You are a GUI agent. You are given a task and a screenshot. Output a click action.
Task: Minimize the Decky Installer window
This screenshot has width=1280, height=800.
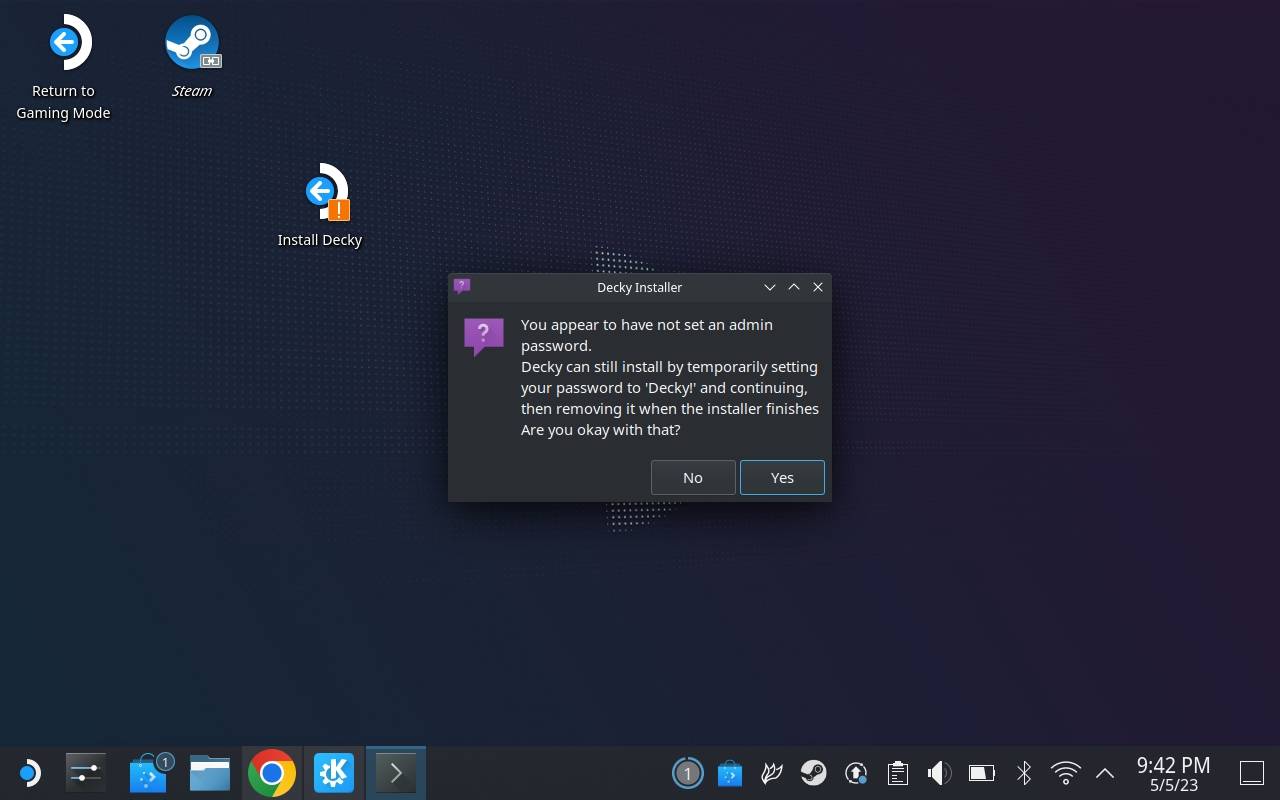[770, 287]
